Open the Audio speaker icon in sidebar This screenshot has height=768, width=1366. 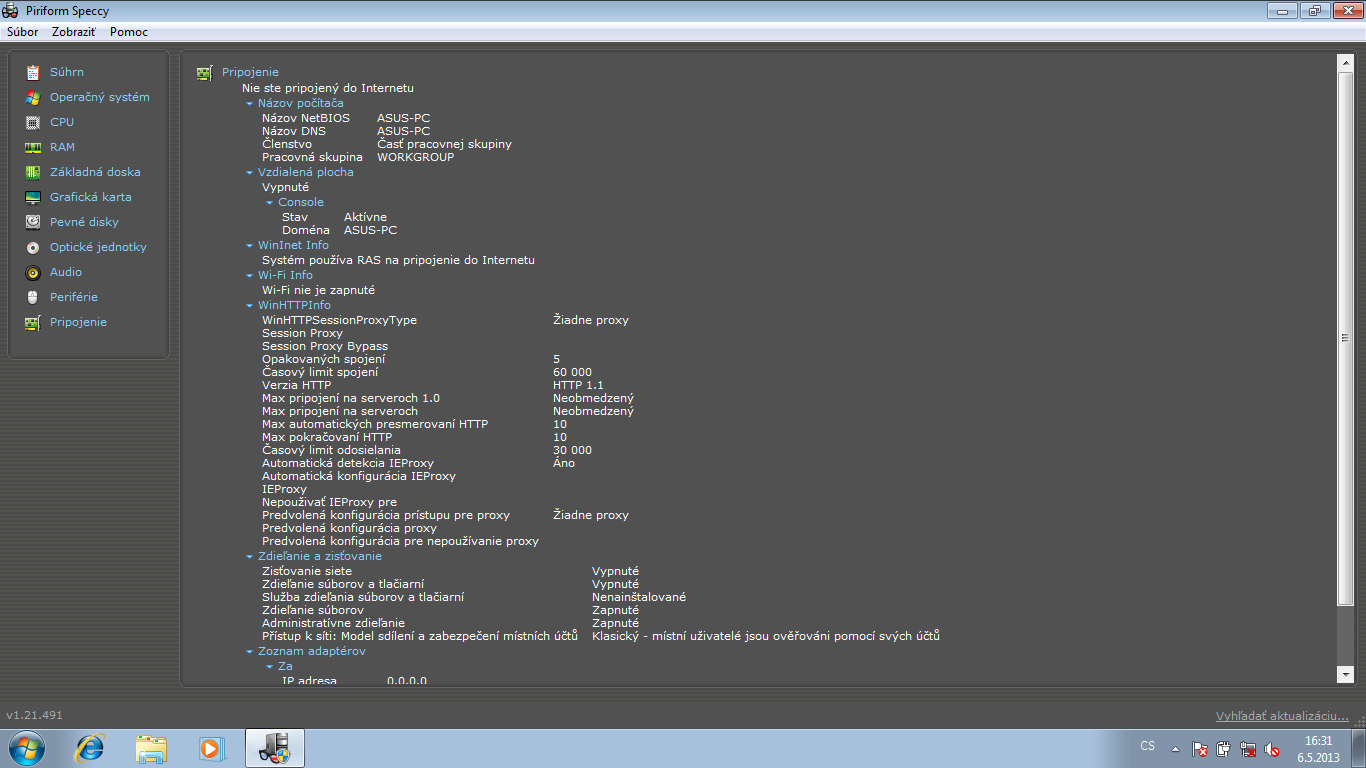(x=33, y=272)
